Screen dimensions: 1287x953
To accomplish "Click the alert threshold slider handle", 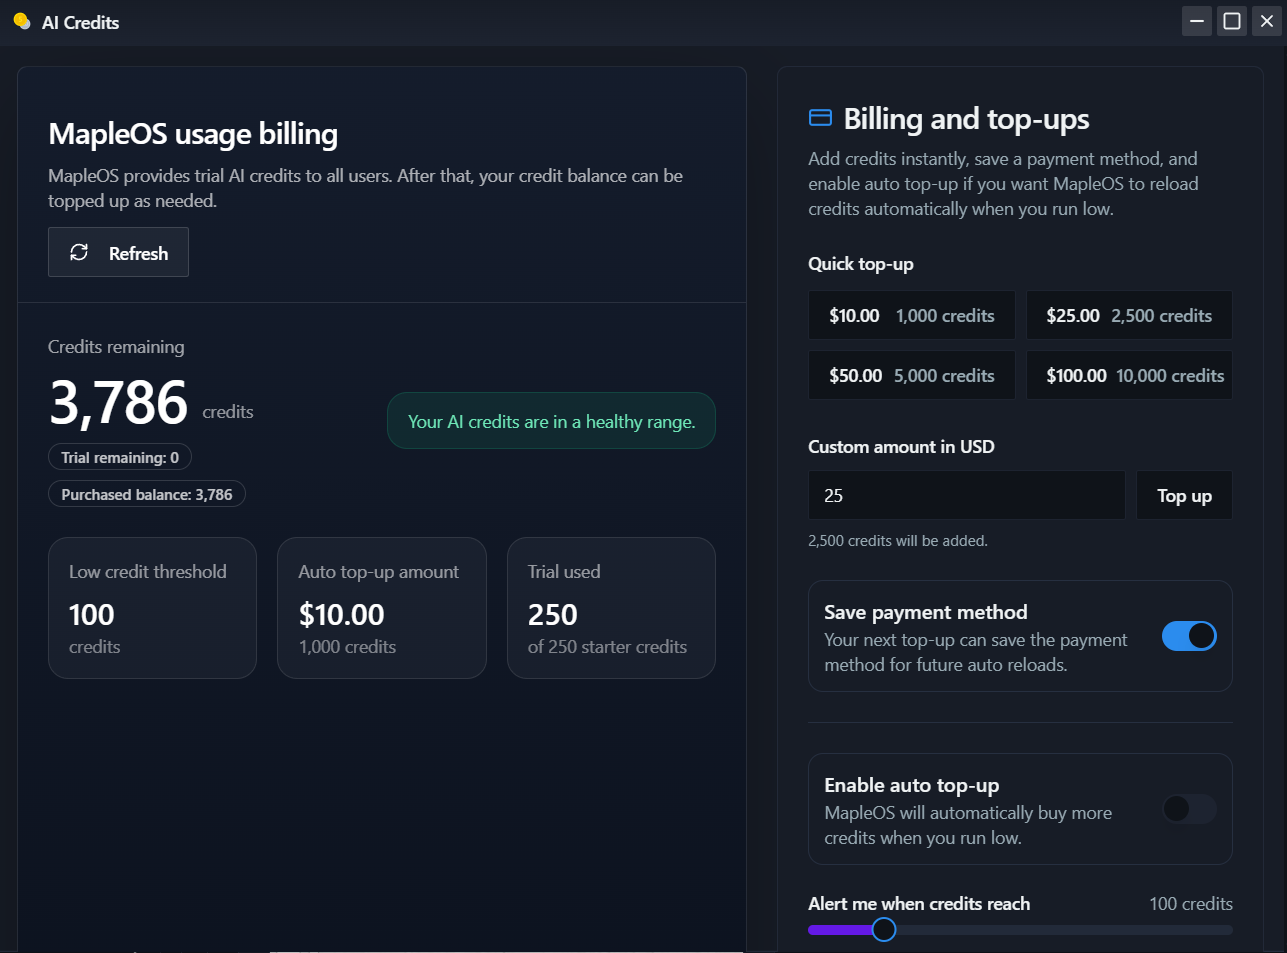I will [x=883, y=930].
